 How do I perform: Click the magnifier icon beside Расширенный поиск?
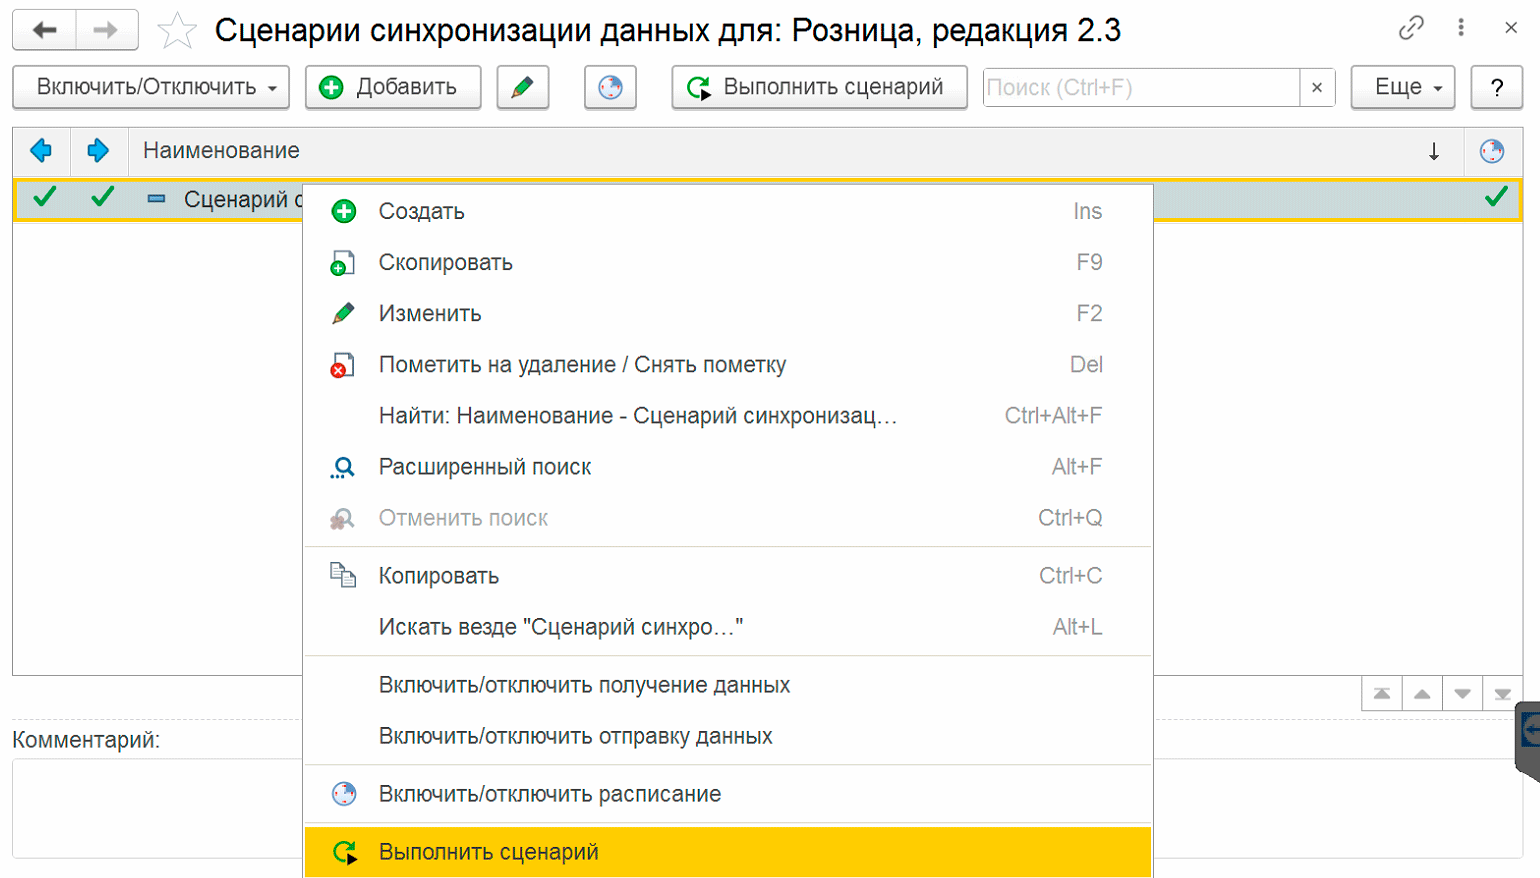point(342,467)
